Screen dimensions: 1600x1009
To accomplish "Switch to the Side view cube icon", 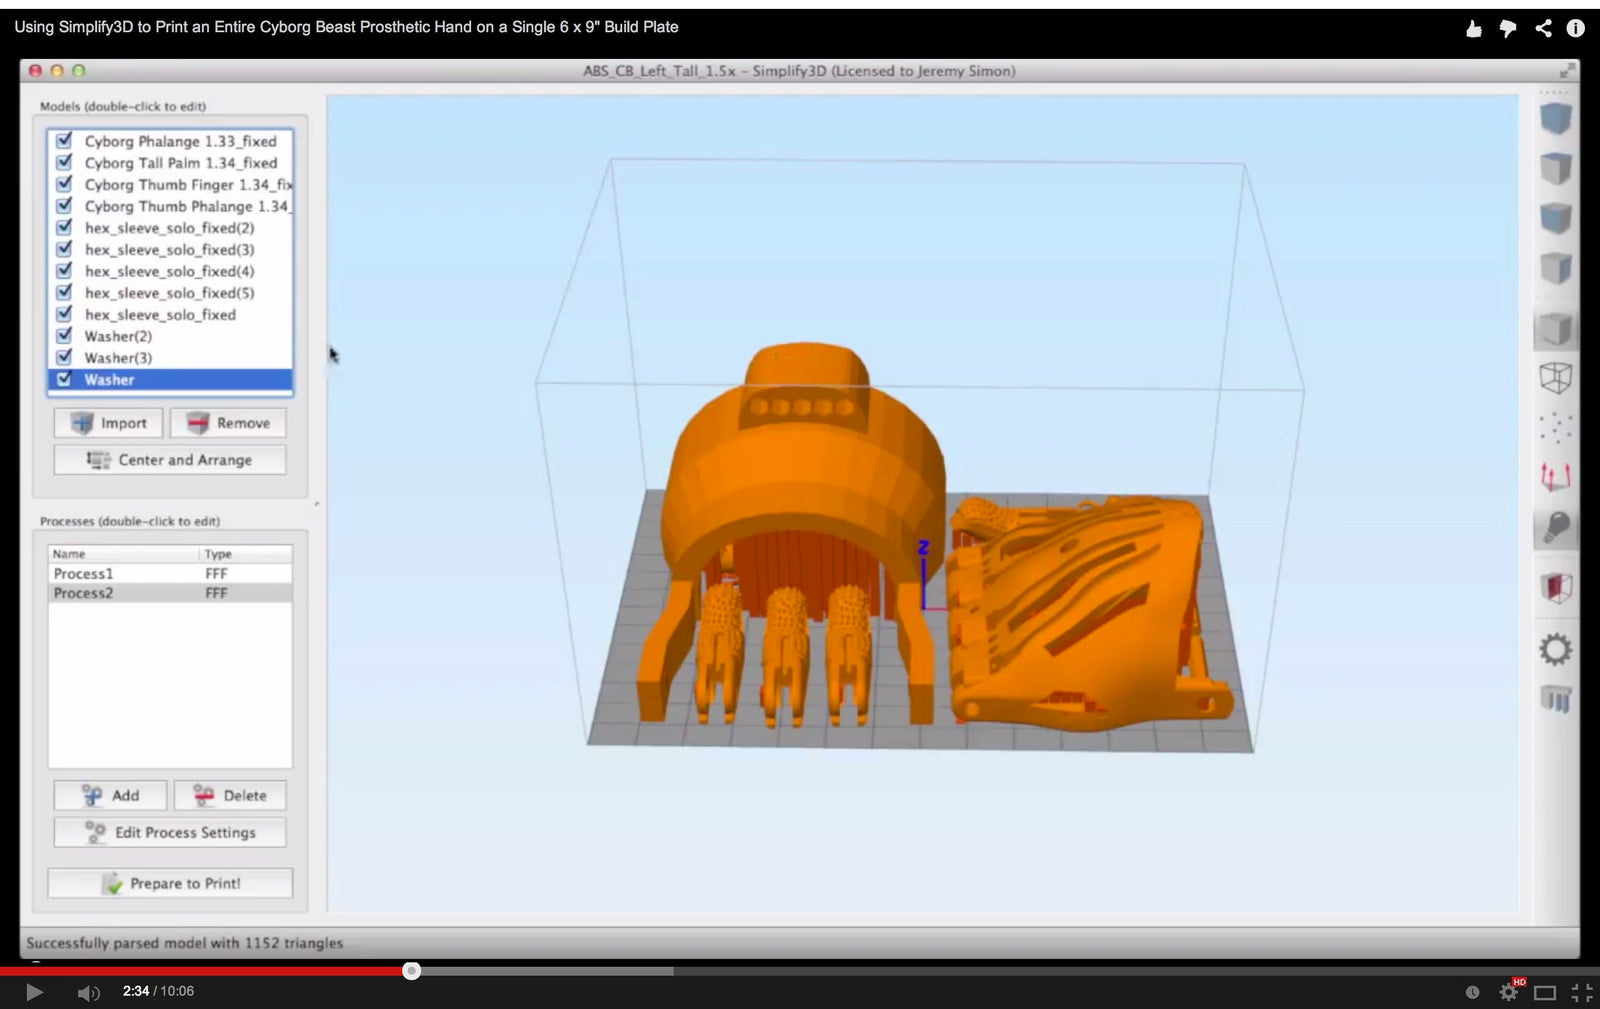I will 1555,268.
